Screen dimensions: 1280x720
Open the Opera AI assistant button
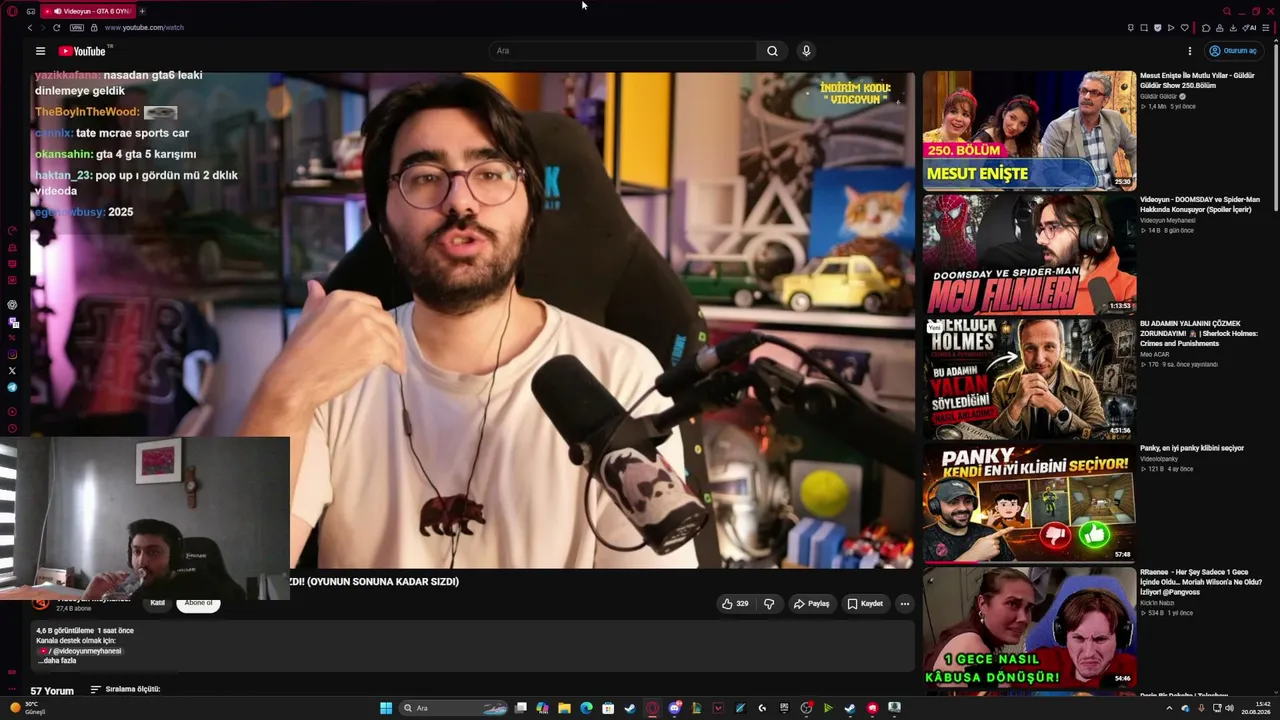pyautogui.click(x=1250, y=28)
